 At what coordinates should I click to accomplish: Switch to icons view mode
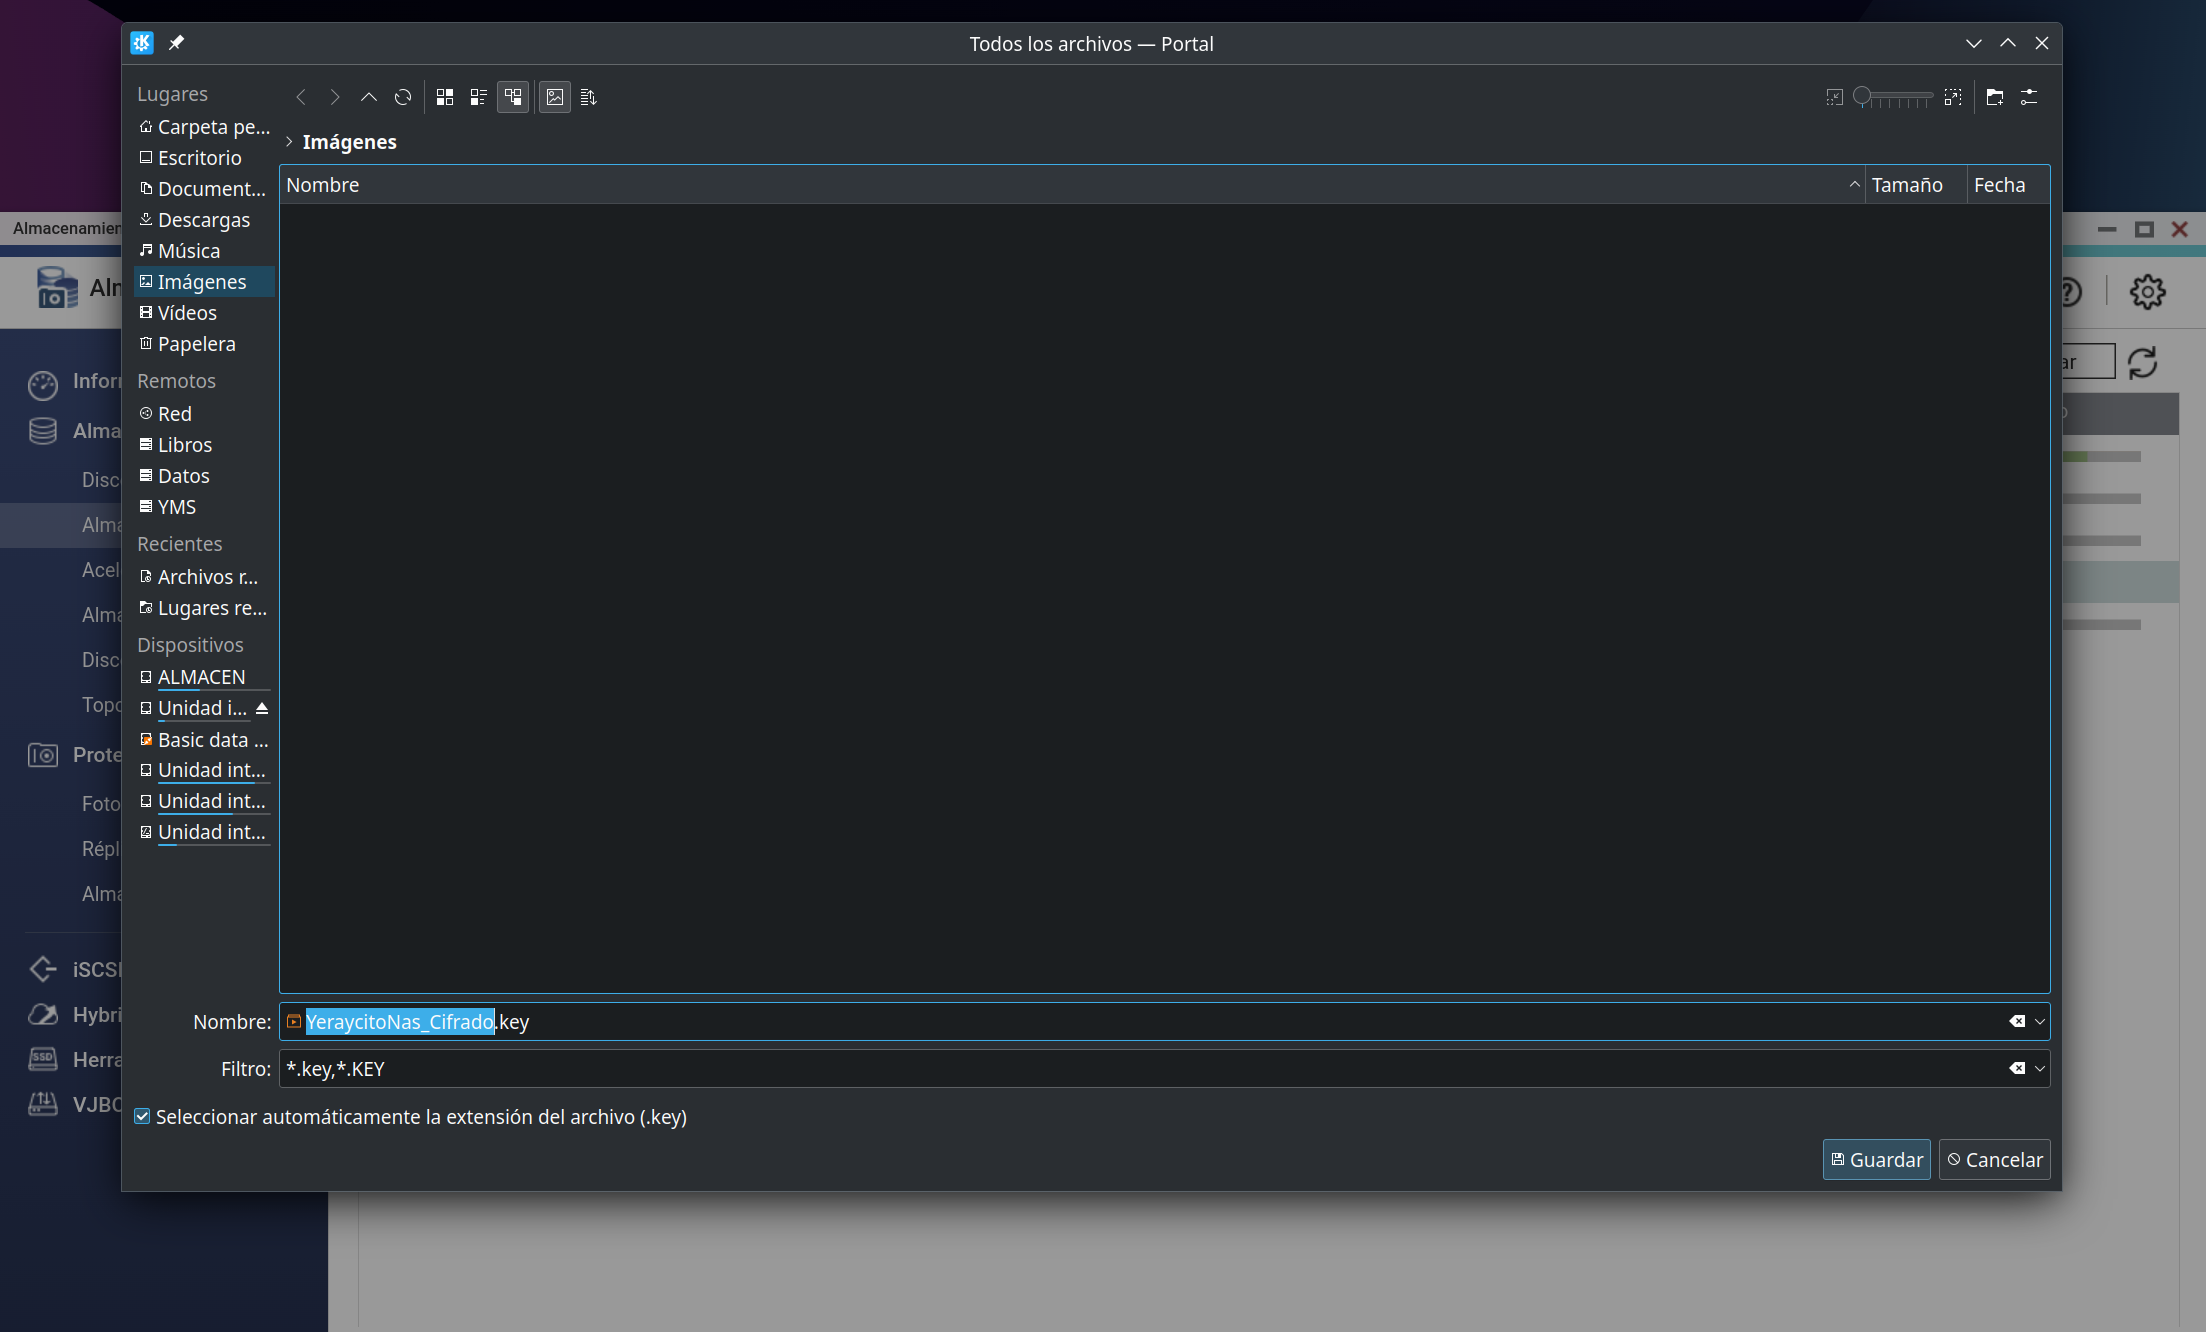(445, 97)
